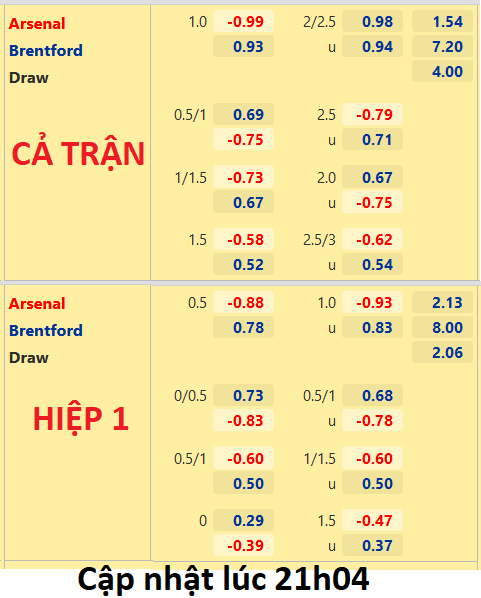Click Arsenal win odds 1.54
Viewport: 481px width, 598px height.
(442, 21)
